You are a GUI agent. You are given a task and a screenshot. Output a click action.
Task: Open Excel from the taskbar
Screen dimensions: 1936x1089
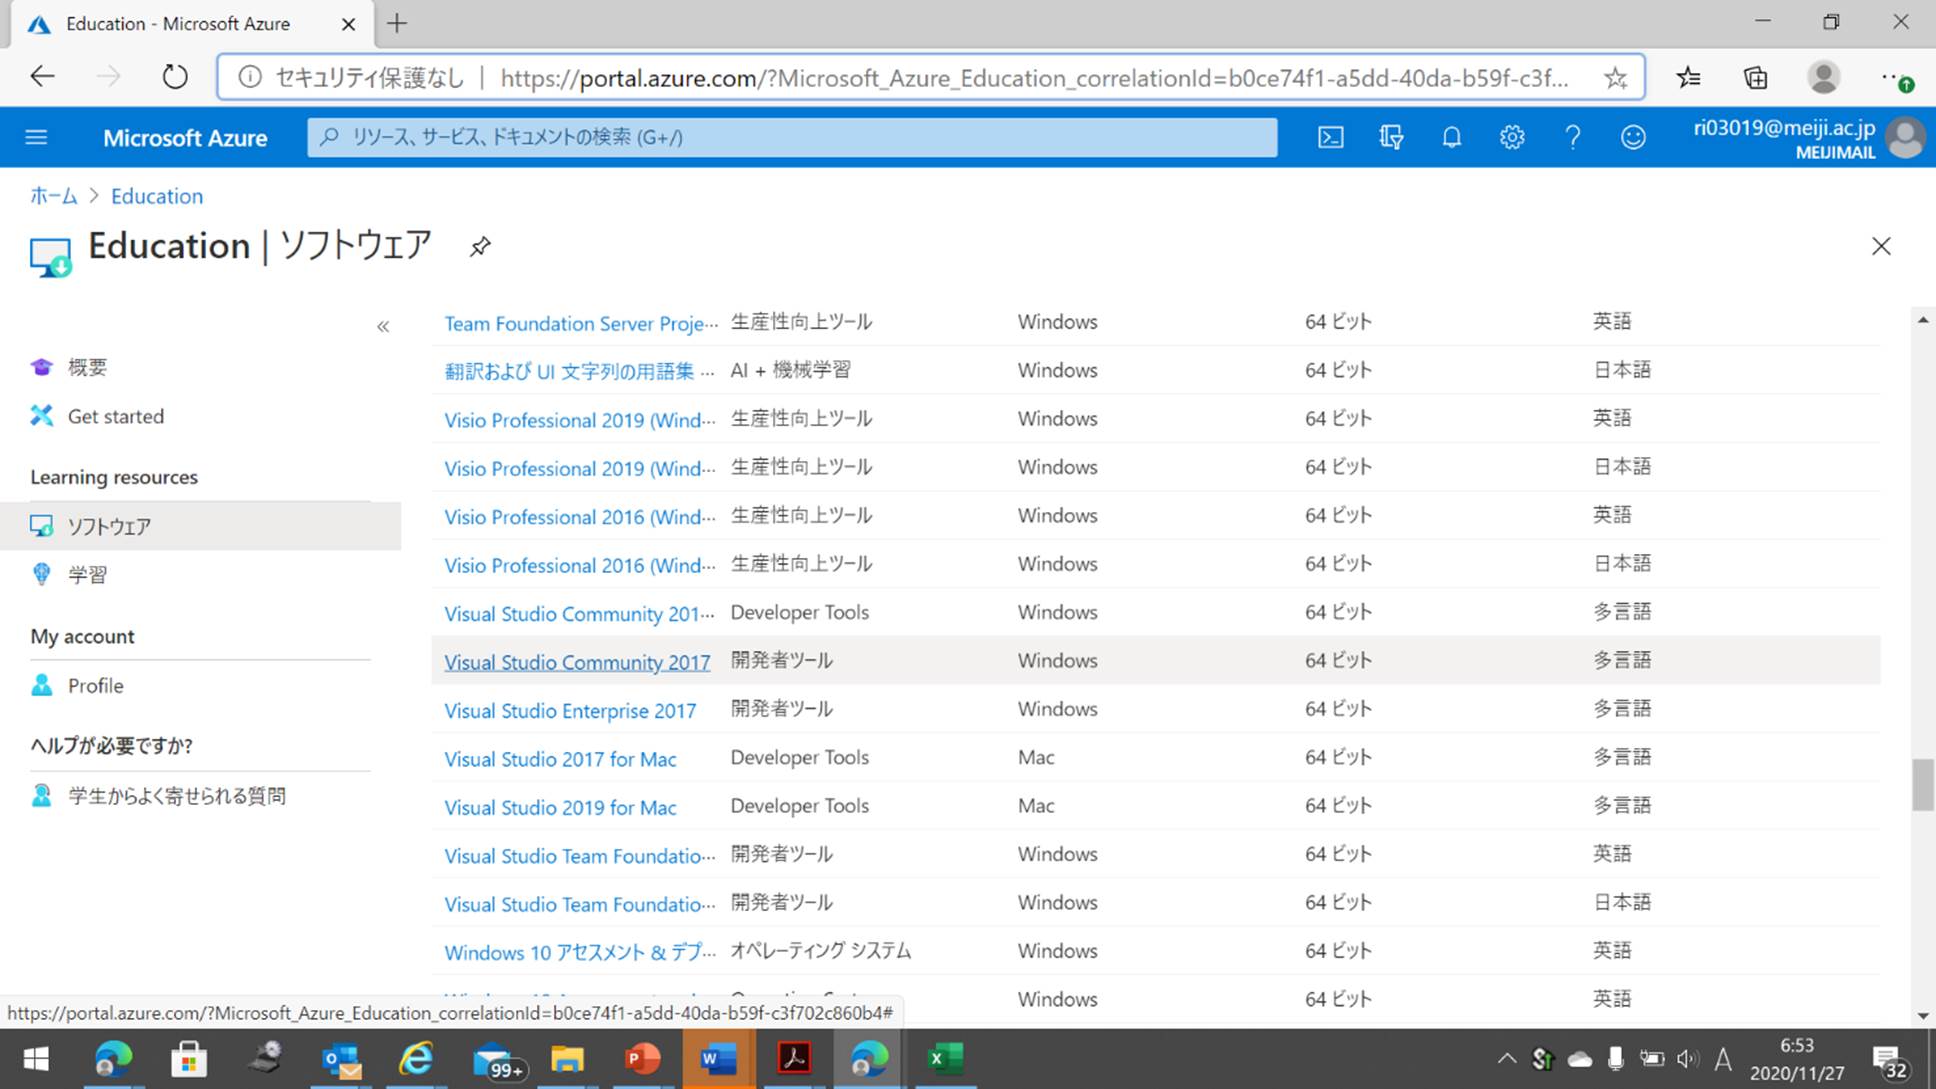tap(943, 1059)
